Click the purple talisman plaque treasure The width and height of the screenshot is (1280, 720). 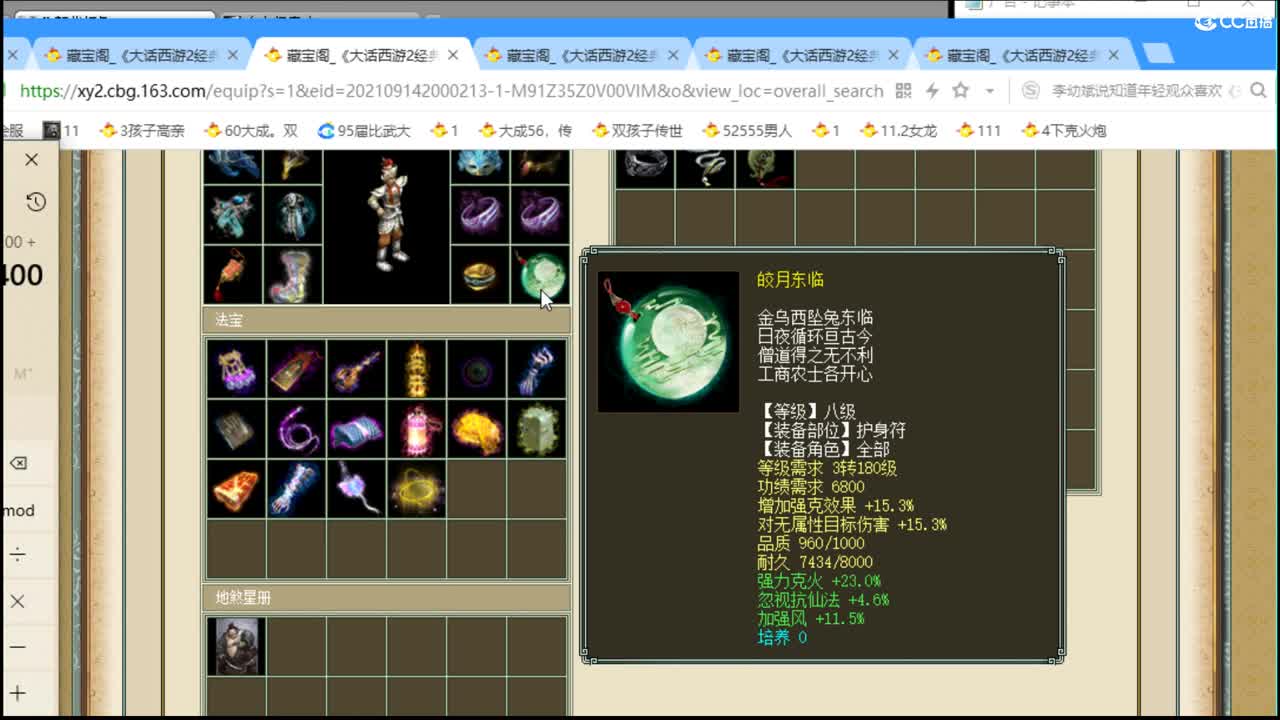pos(296,369)
